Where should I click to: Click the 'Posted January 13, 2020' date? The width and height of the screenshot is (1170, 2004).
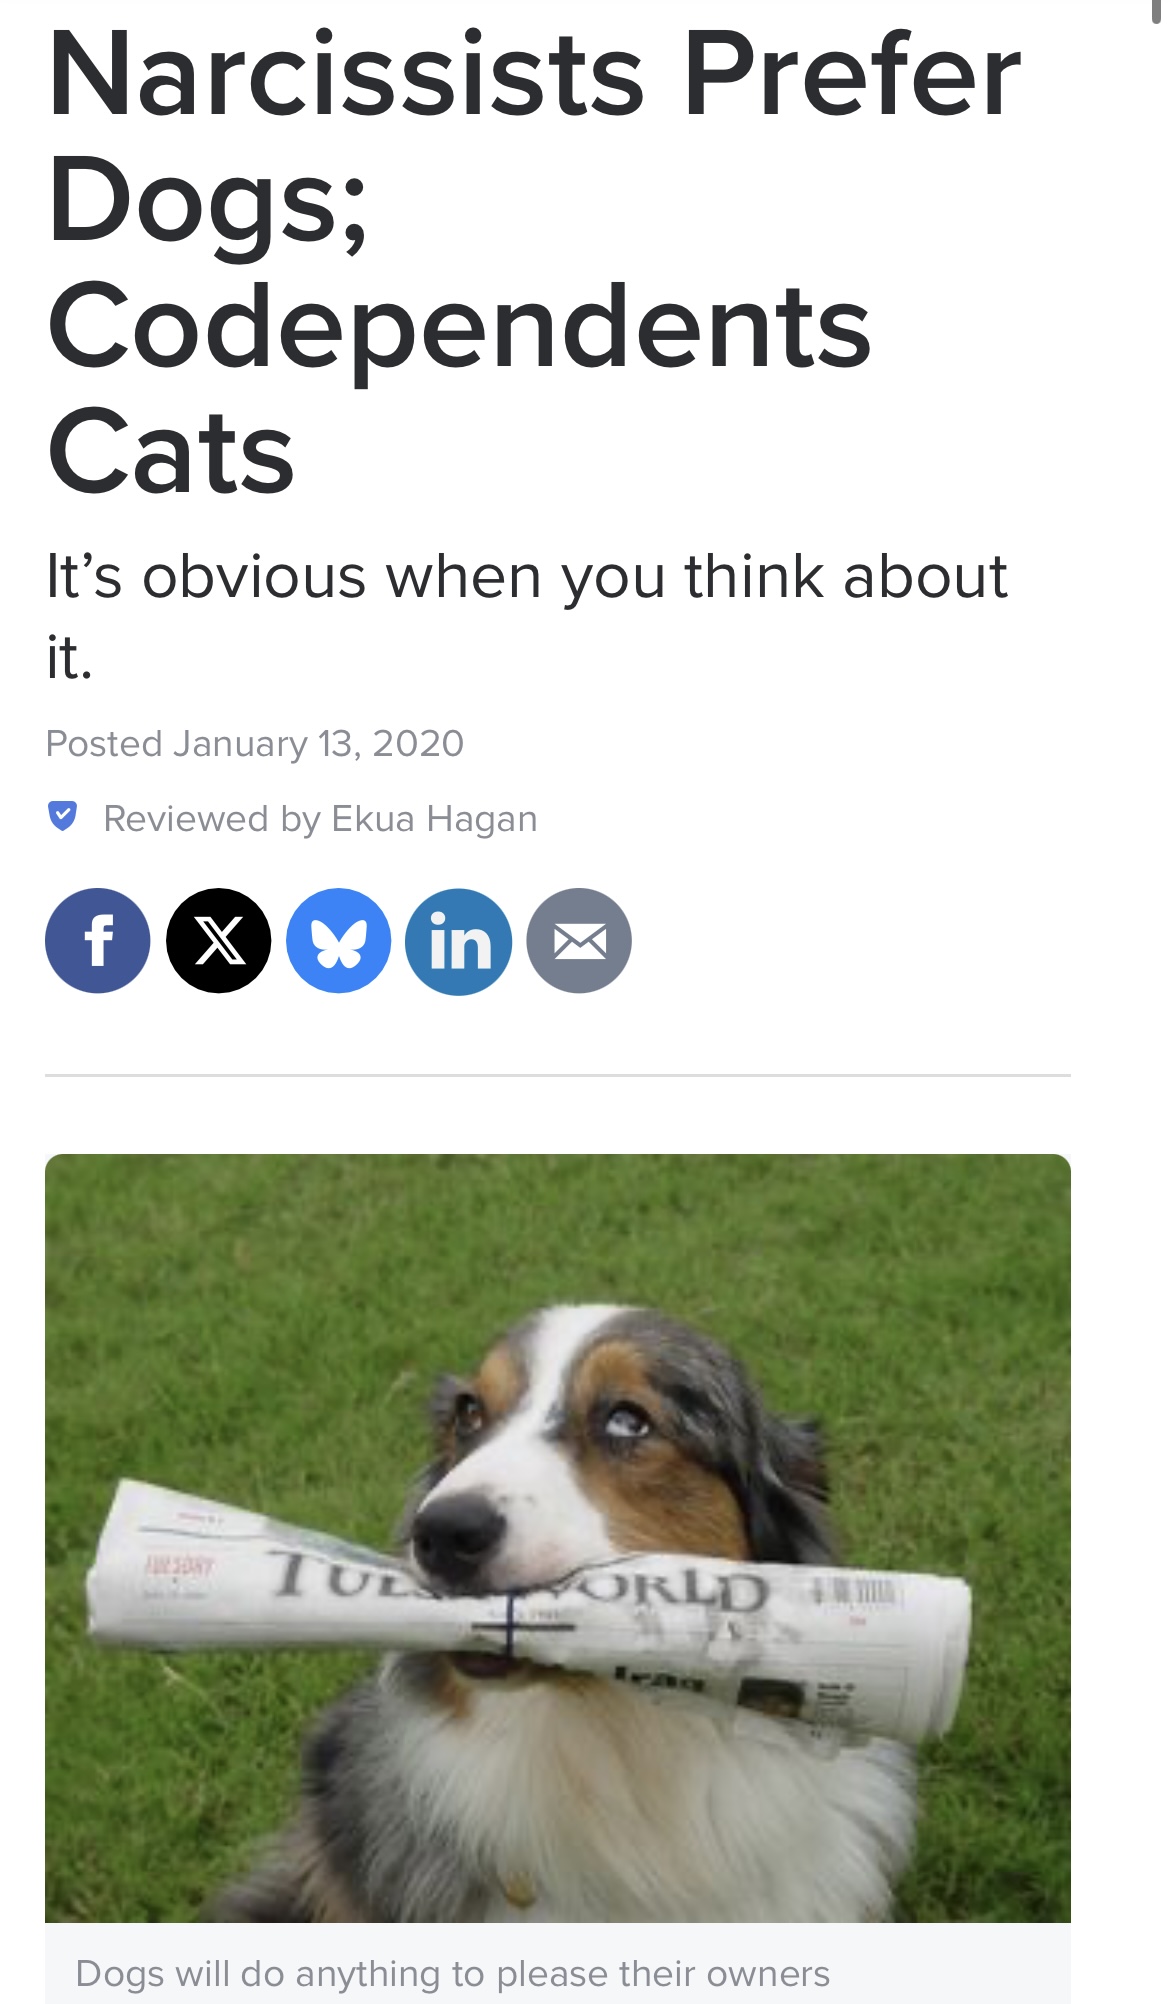pos(255,743)
